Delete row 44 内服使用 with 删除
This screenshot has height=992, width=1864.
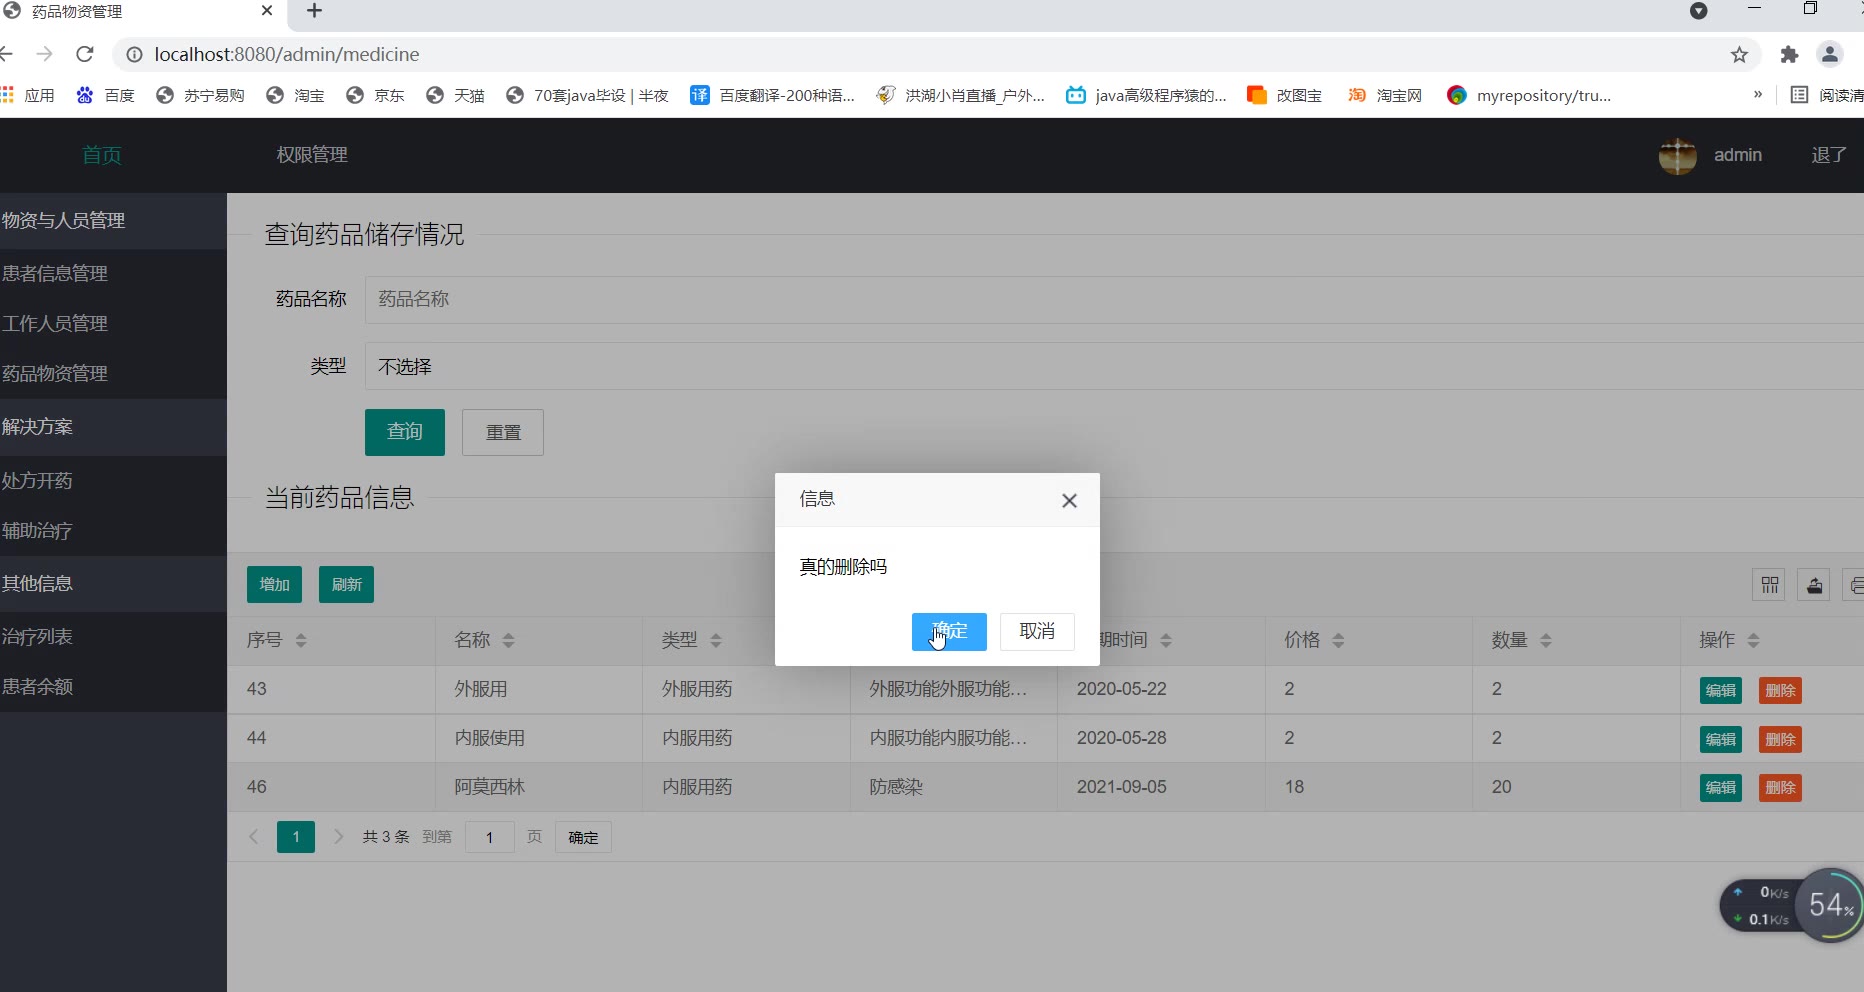1780,740
